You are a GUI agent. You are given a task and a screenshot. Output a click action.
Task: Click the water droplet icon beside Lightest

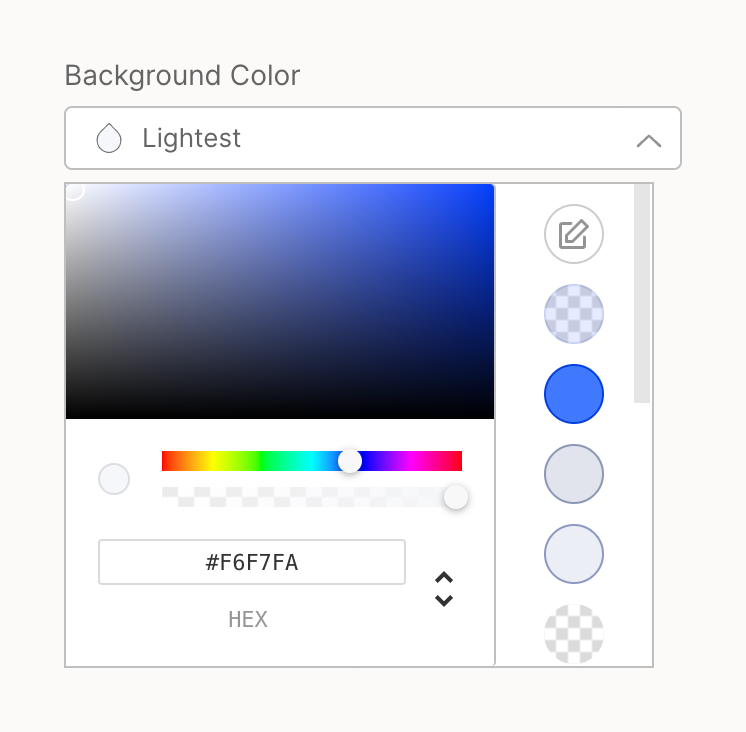point(109,138)
